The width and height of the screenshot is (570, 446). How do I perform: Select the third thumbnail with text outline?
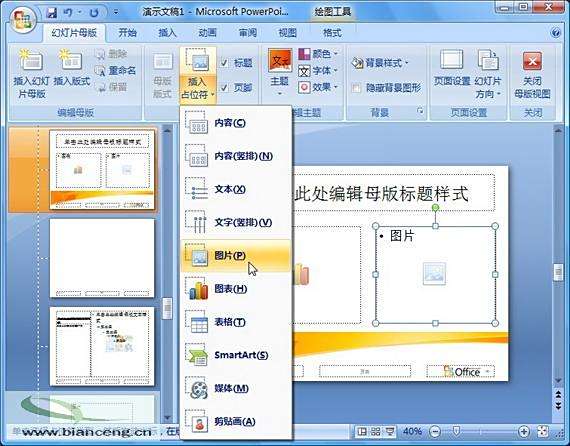point(102,346)
